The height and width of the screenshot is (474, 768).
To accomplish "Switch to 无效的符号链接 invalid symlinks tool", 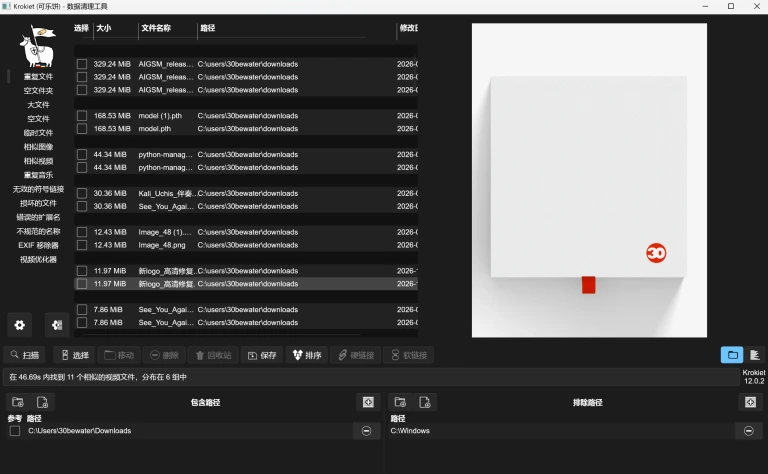I will 38,189.
